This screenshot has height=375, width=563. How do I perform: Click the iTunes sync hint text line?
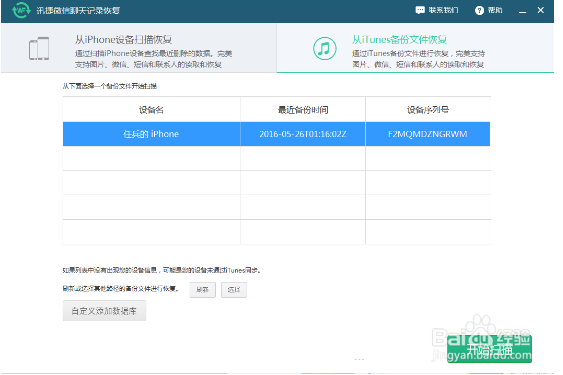click(161, 270)
